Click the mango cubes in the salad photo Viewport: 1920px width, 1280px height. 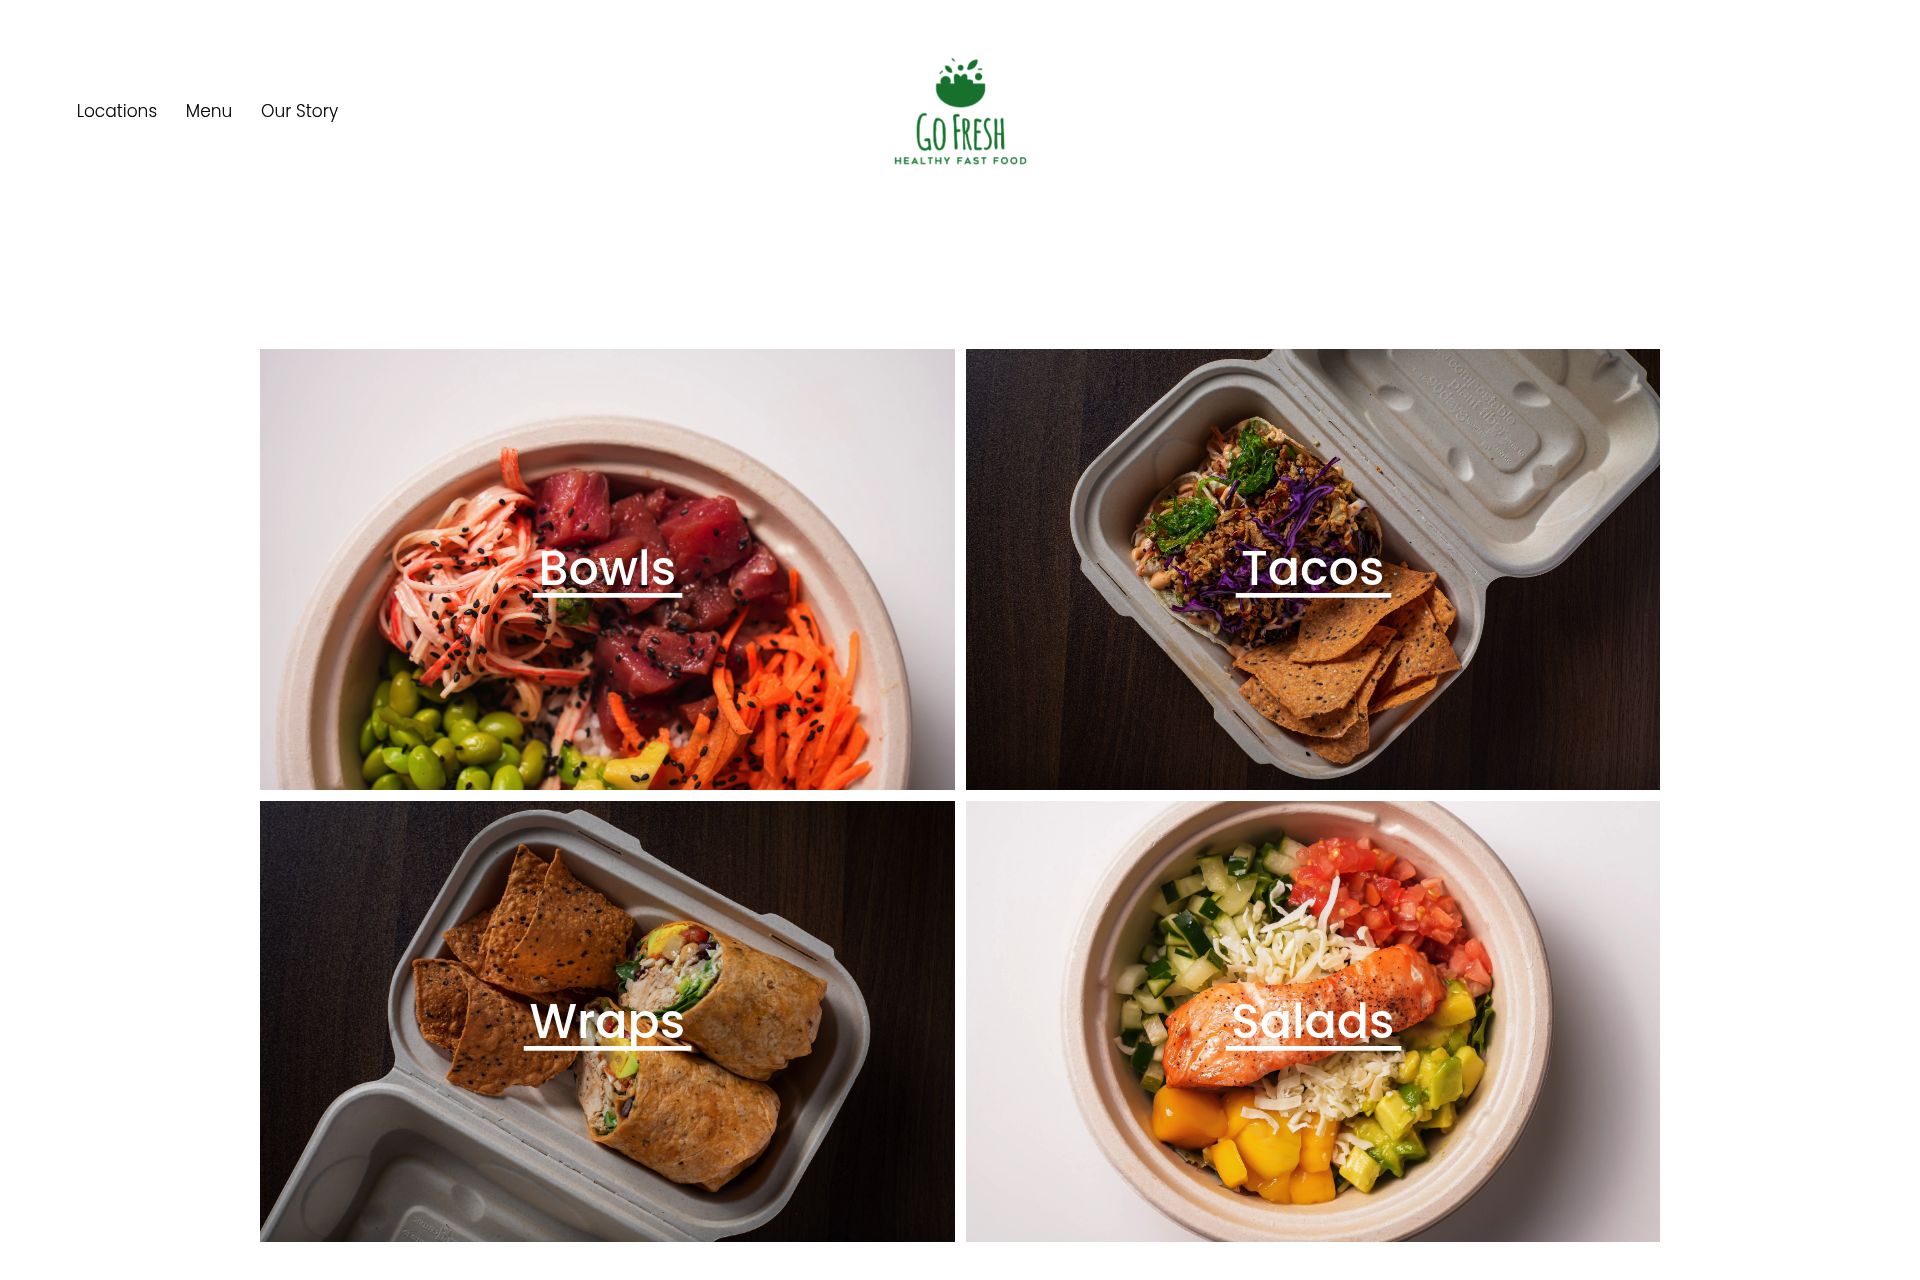coord(1245,1140)
